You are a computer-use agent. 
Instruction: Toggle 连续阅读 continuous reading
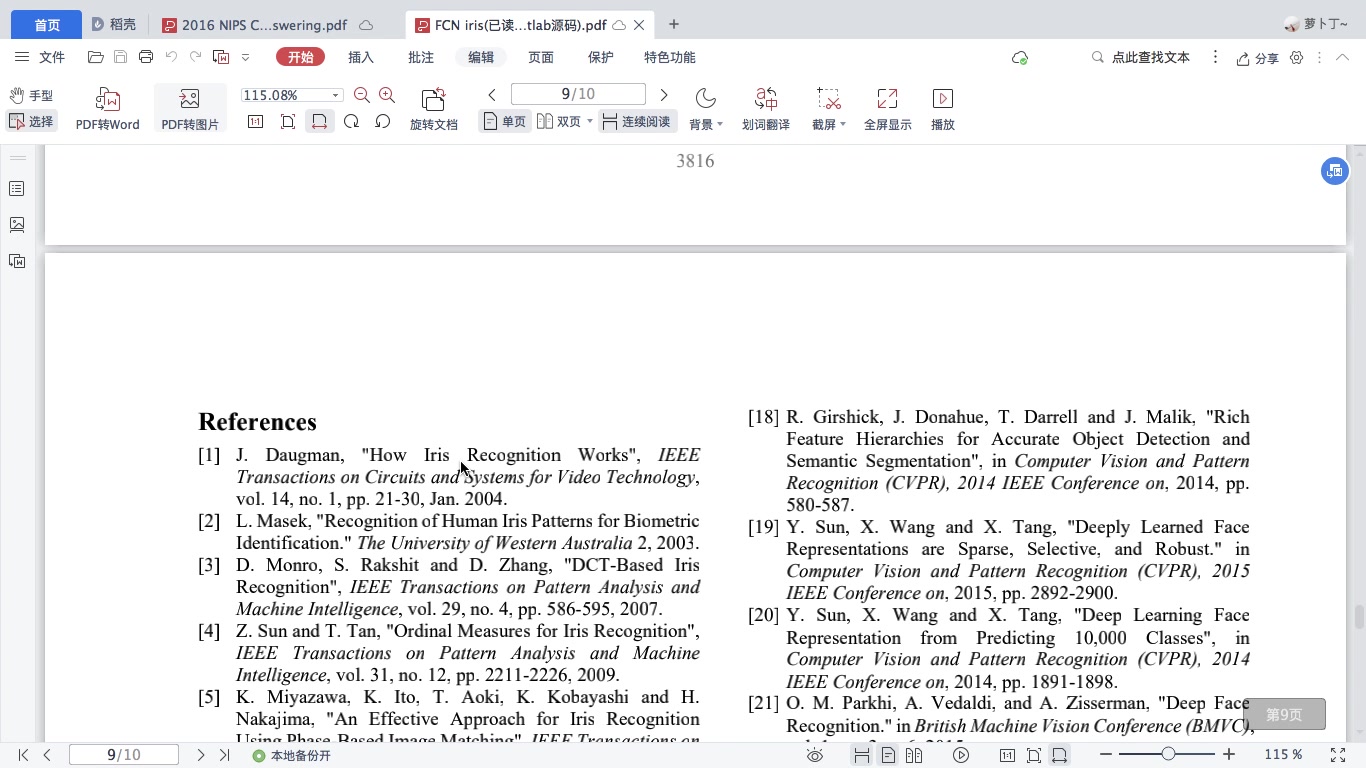point(637,121)
